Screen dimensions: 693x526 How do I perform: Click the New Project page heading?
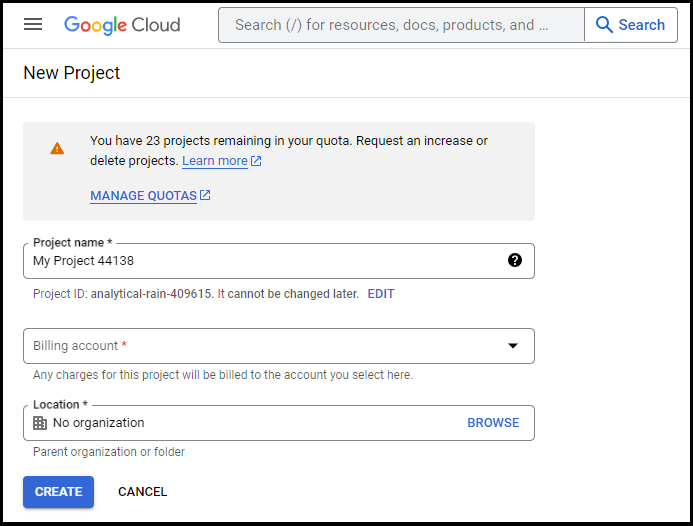pyautogui.click(x=72, y=73)
